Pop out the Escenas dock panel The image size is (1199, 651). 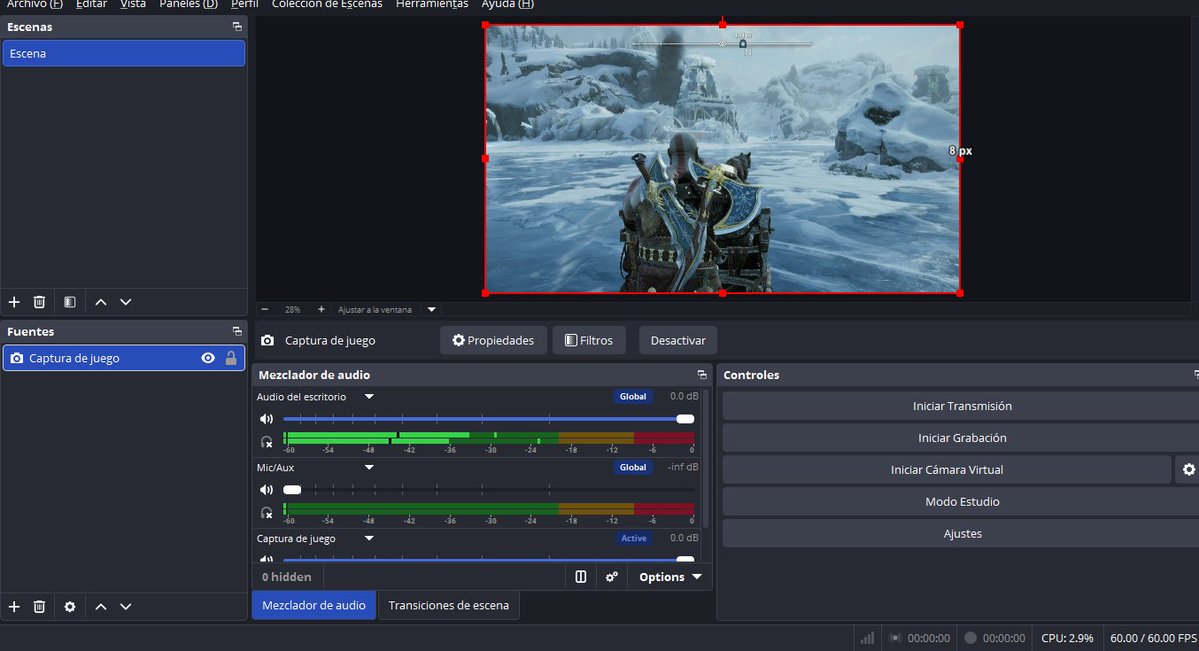pyautogui.click(x=237, y=27)
